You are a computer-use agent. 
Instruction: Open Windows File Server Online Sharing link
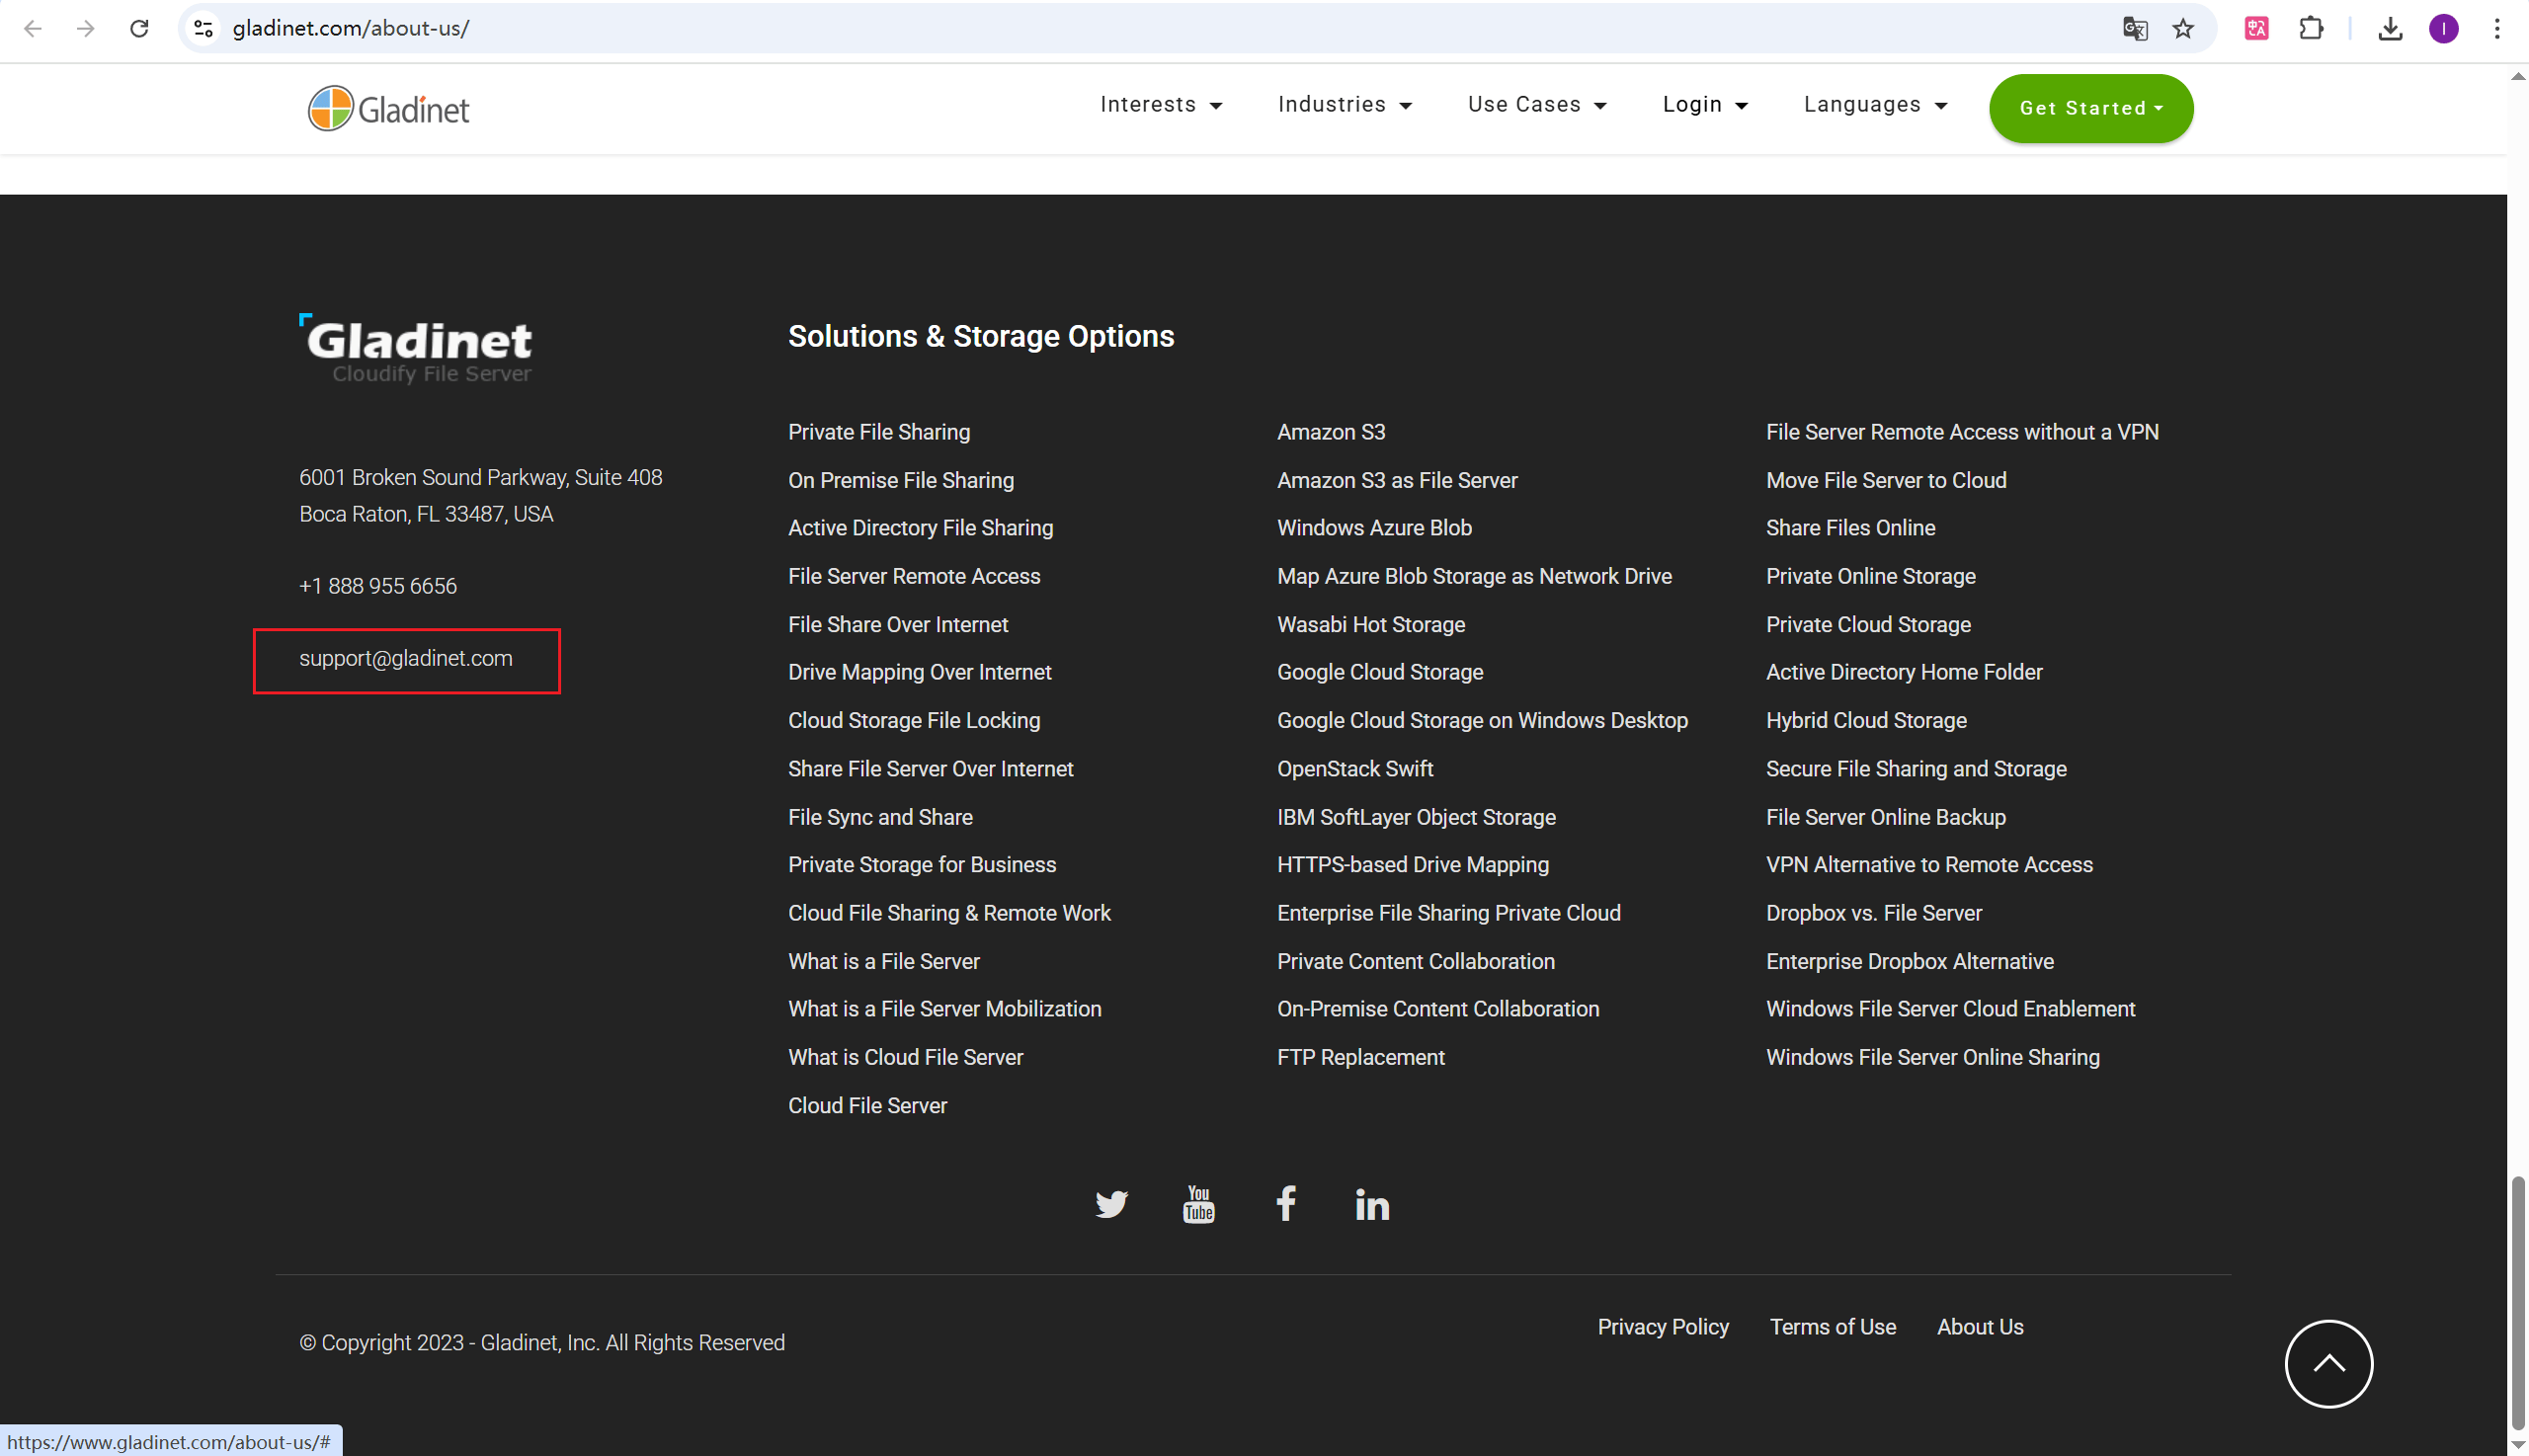1933,1057
